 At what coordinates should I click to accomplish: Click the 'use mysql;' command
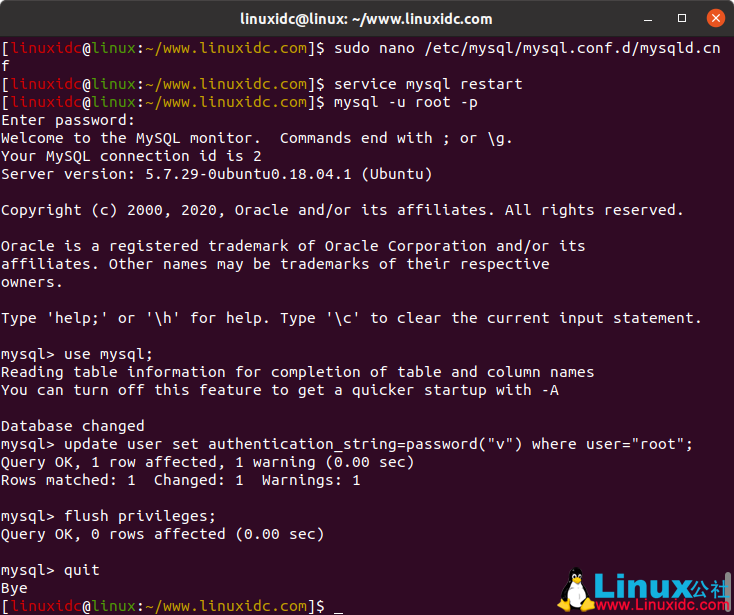coord(108,354)
